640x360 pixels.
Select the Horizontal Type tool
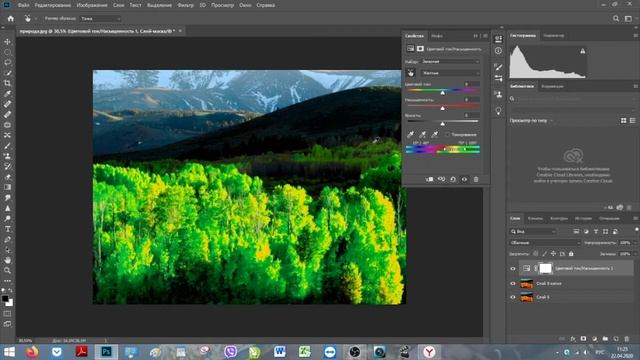click(x=7, y=229)
